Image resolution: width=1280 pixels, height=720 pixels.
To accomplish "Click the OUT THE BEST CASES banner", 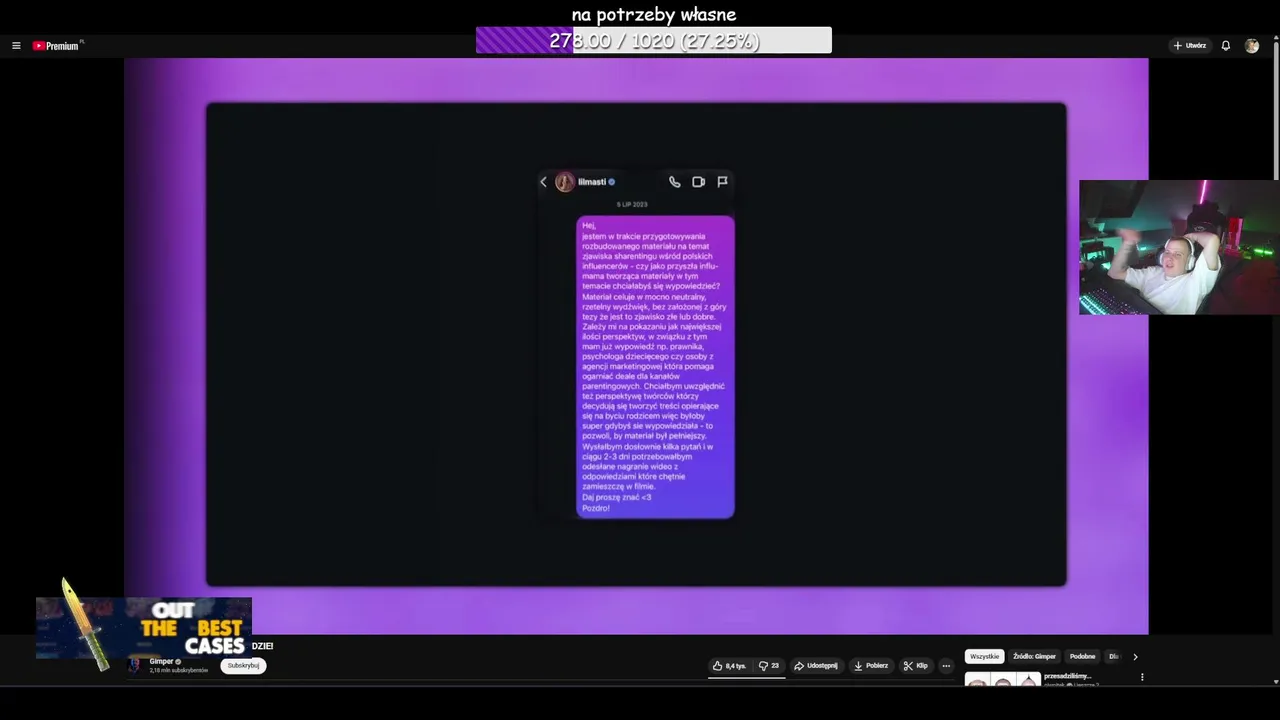I will coord(144,628).
